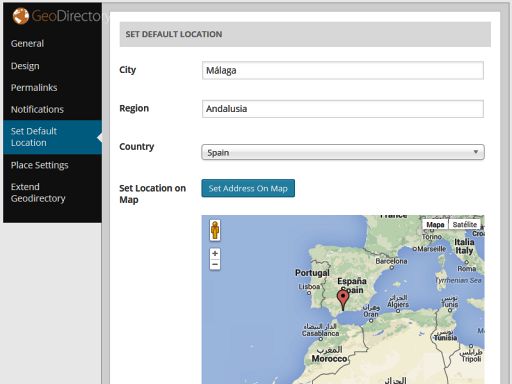
Task: Click the red location marker pin
Action: [343, 300]
